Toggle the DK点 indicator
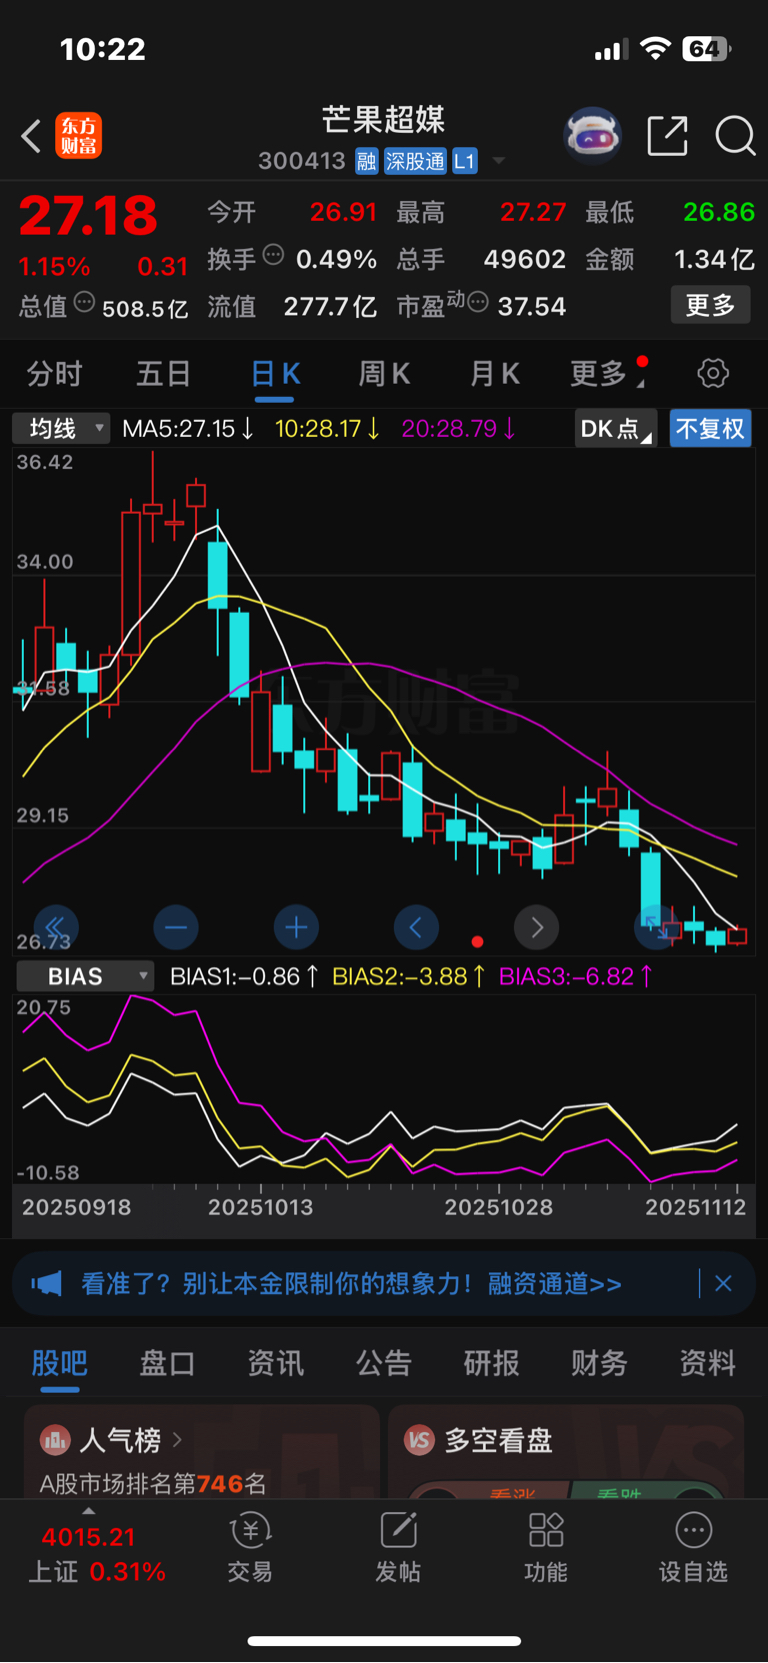 coord(616,429)
